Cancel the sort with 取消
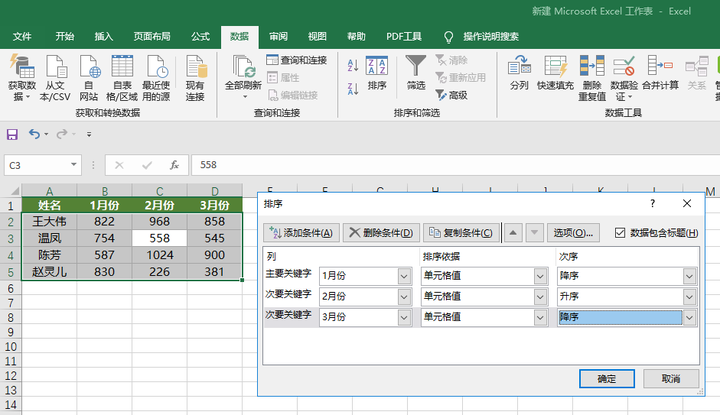Image resolution: width=720 pixels, height=415 pixels. point(671,379)
